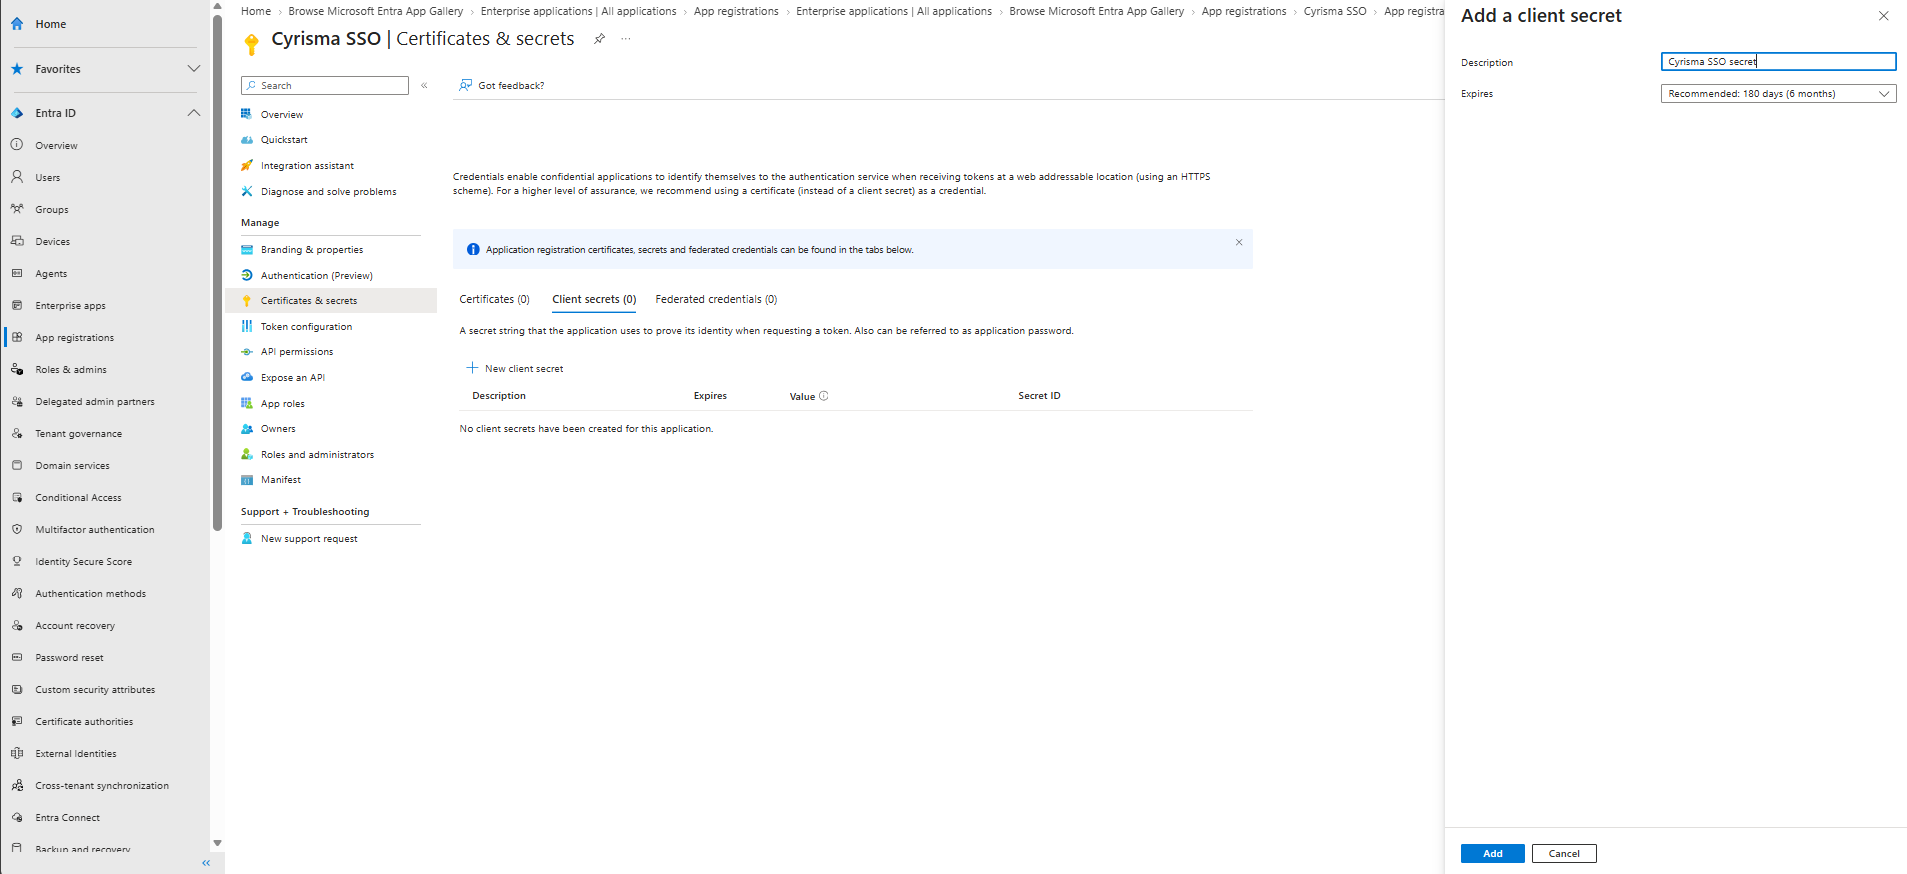
Task: Collapse the app resource menu with double chevron
Action: [x=425, y=86]
